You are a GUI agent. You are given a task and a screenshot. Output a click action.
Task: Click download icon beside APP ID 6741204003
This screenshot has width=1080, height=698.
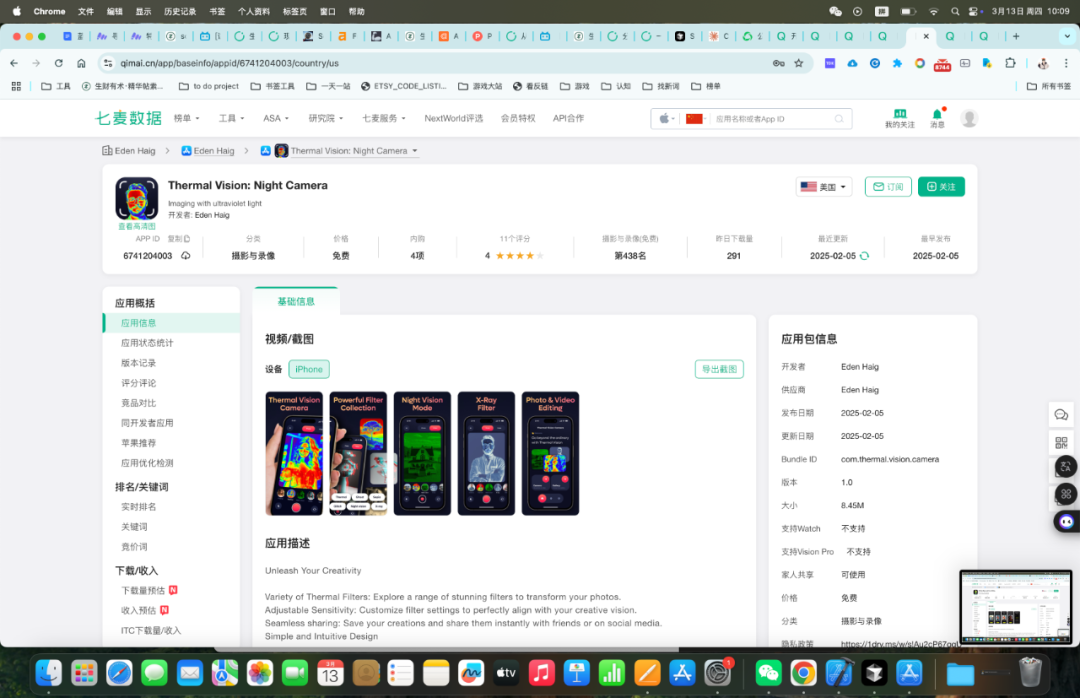(x=185, y=256)
